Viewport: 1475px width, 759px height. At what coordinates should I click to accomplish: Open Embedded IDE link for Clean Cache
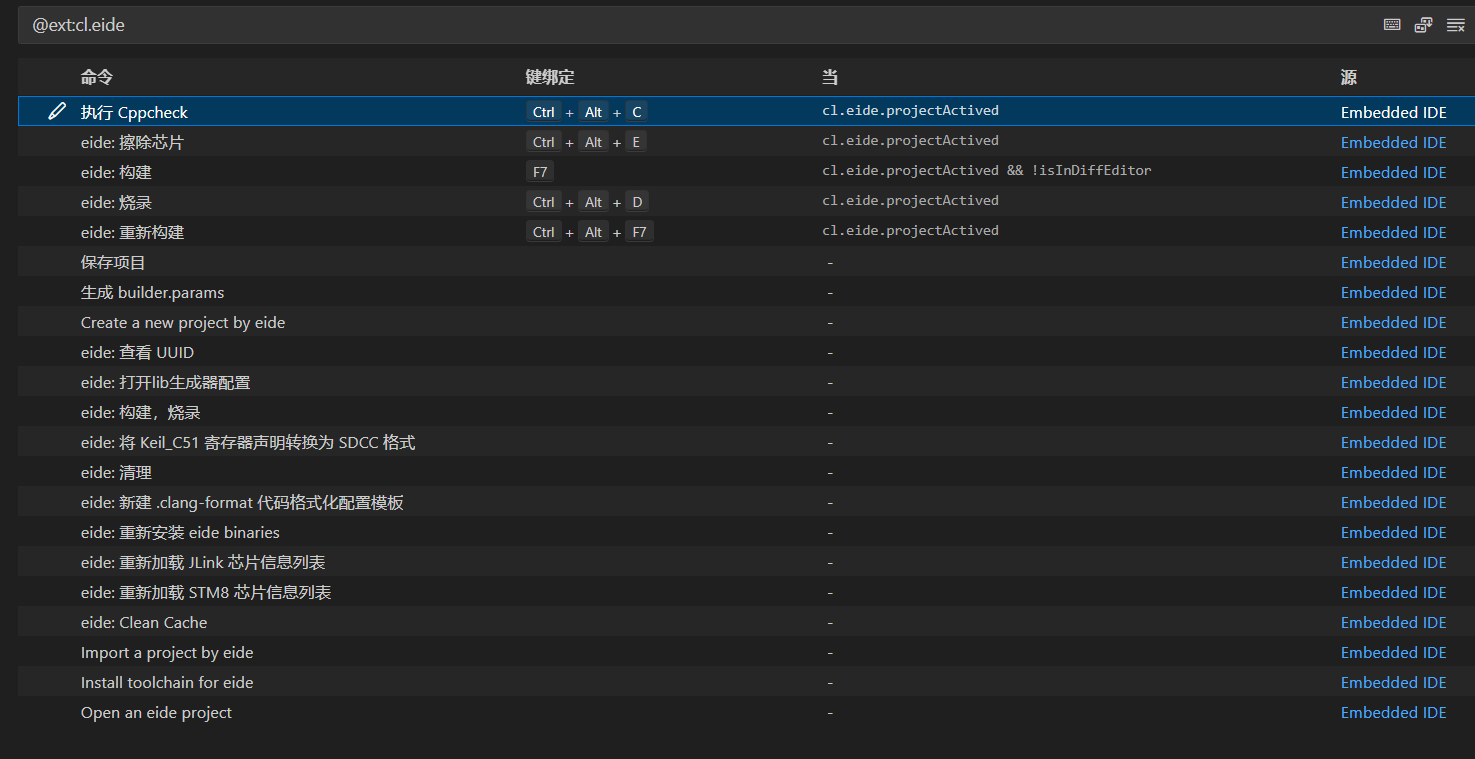1393,622
